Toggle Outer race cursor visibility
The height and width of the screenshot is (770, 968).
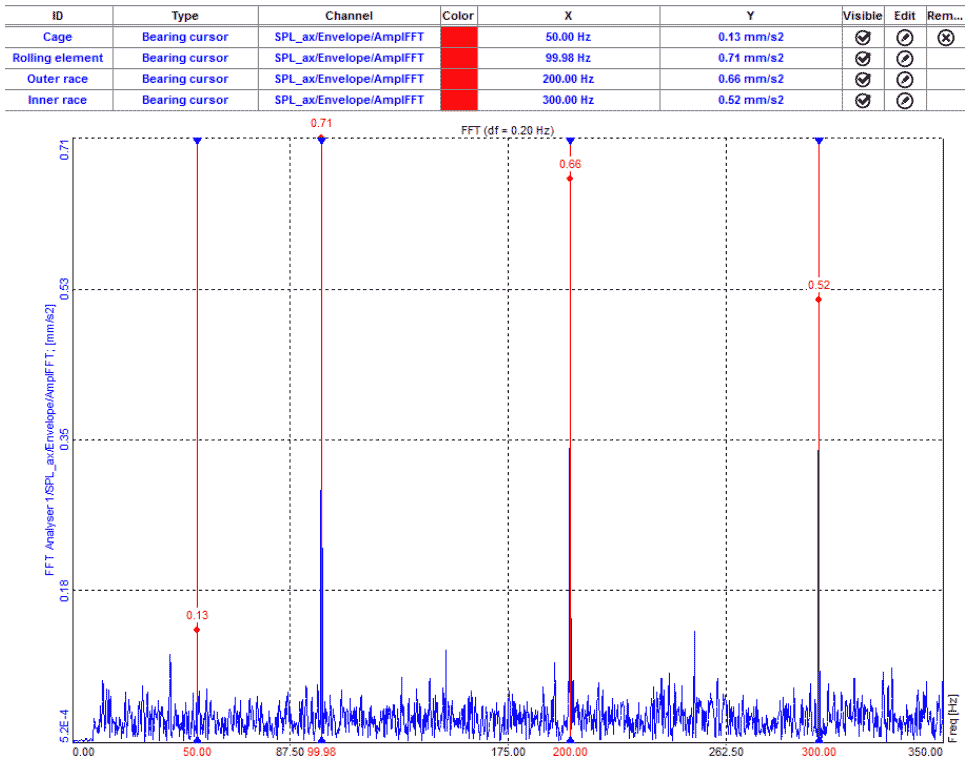863,79
